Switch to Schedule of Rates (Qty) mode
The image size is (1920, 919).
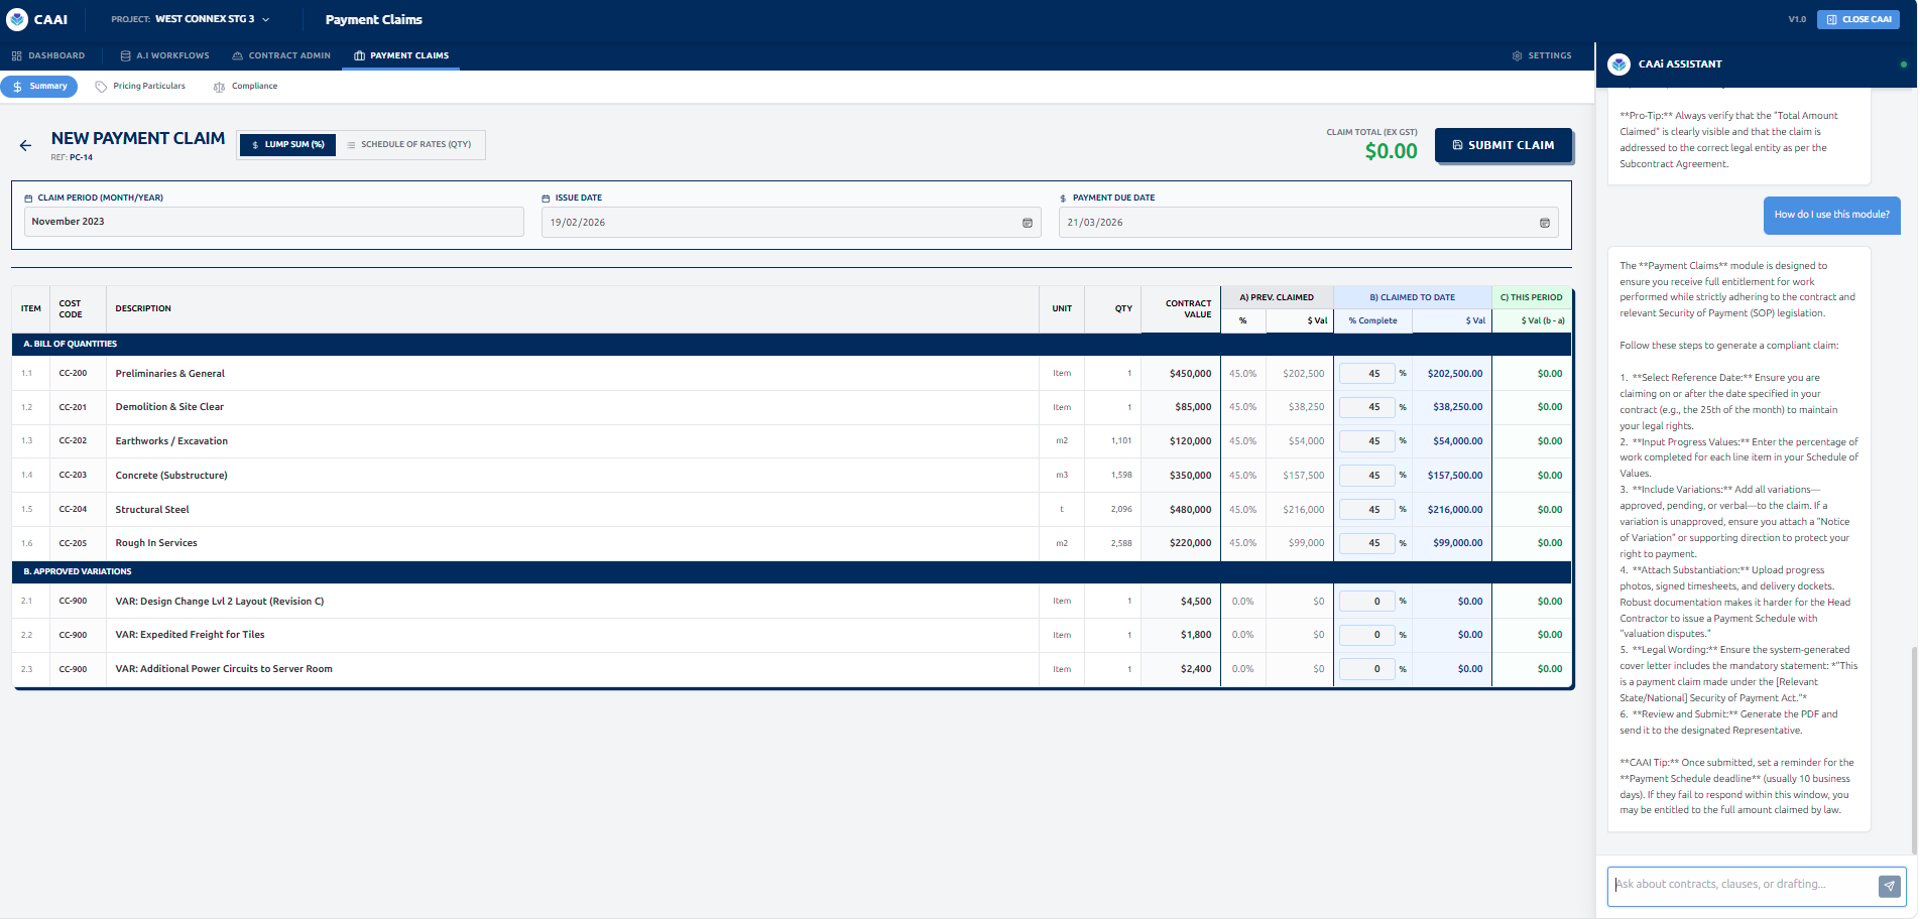[x=409, y=145]
